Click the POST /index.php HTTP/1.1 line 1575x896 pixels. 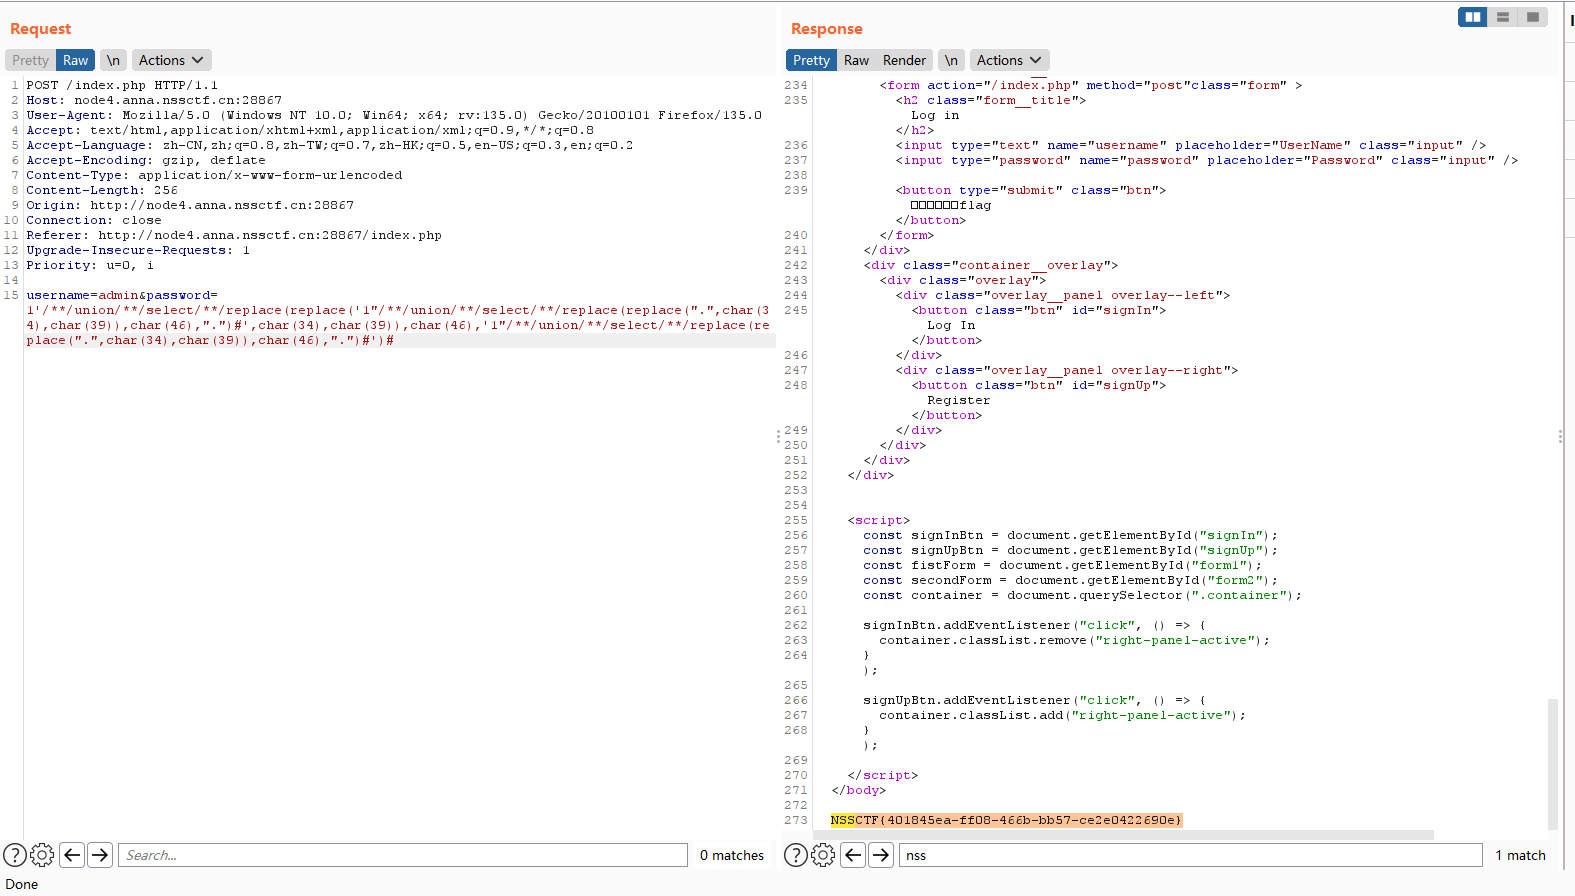coord(122,85)
